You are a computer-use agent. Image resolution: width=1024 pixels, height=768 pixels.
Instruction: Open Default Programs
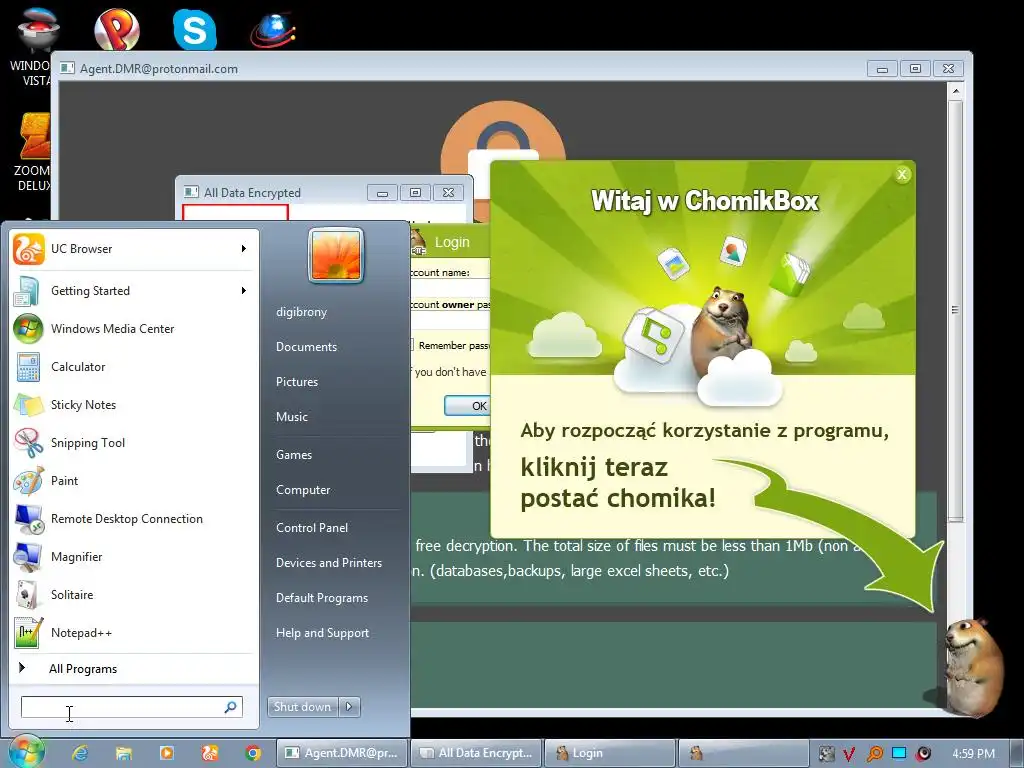click(322, 598)
